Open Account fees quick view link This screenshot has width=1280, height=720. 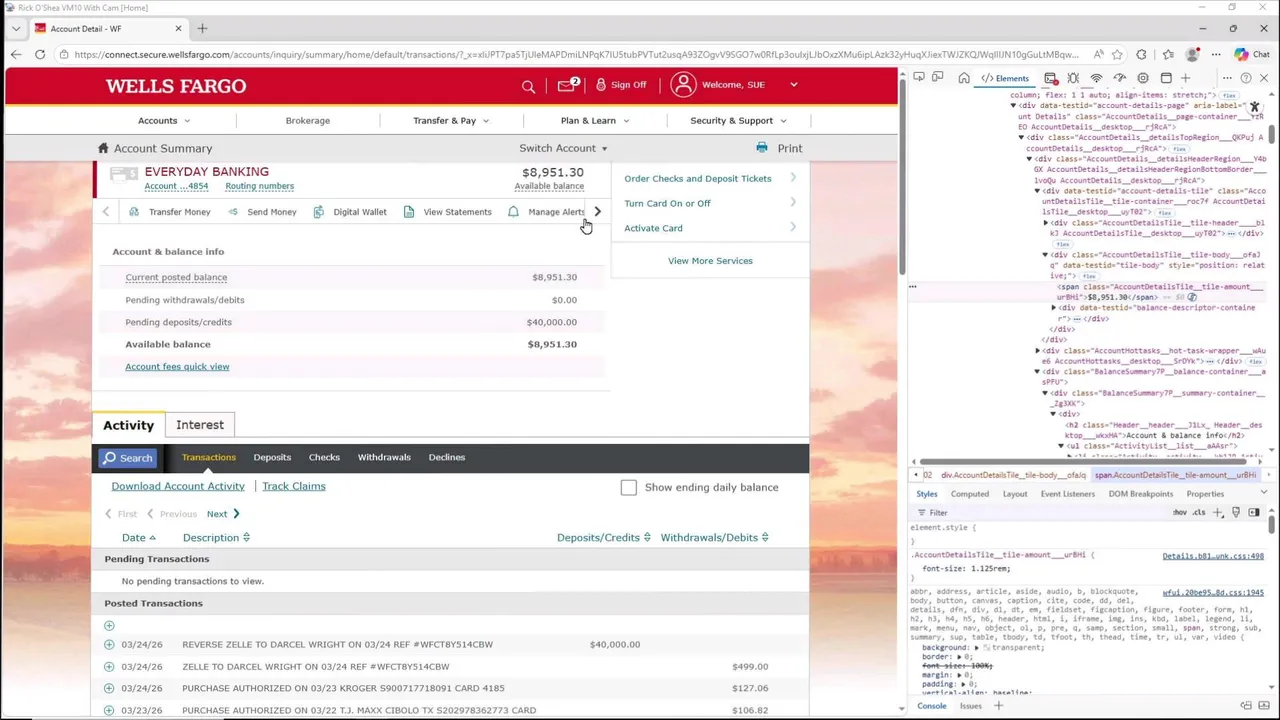(x=177, y=366)
